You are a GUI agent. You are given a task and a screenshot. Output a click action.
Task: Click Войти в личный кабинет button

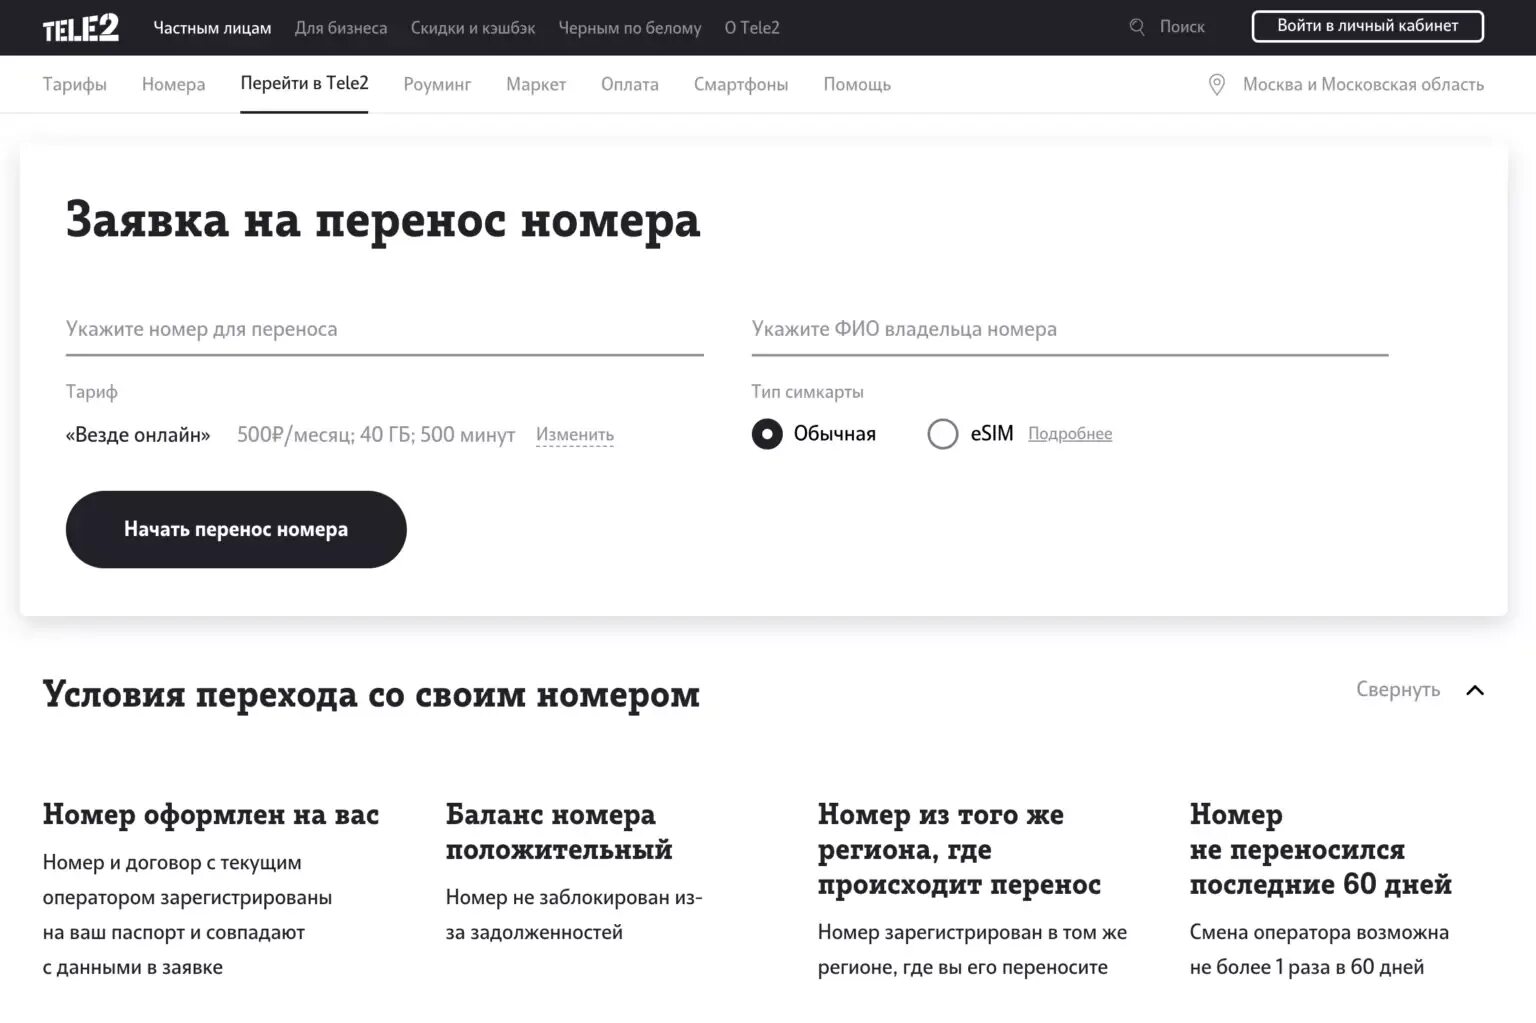pos(1367,26)
